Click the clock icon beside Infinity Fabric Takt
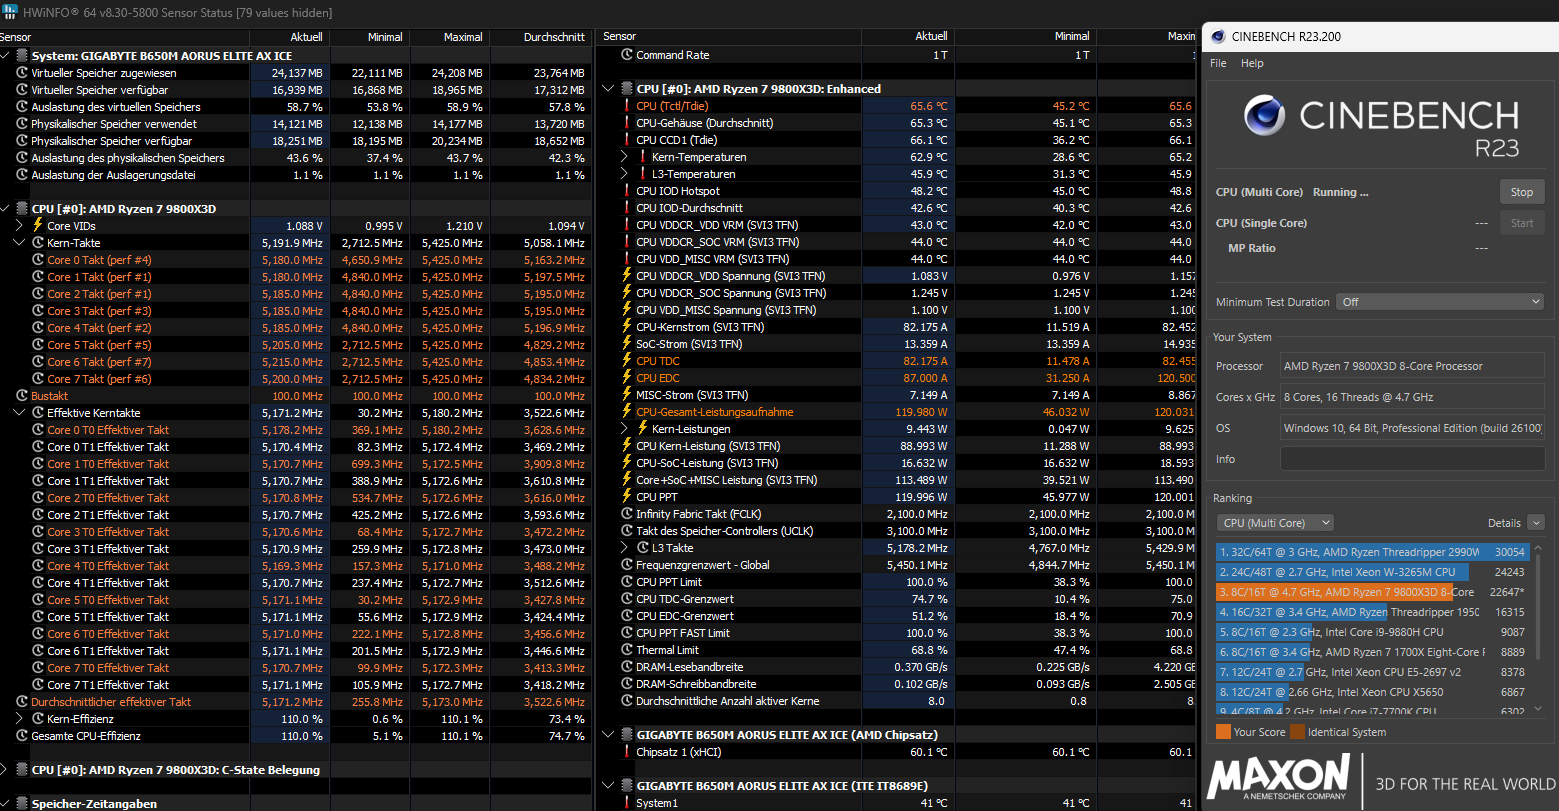The image size is (1559, 811). tap(627, 514)
